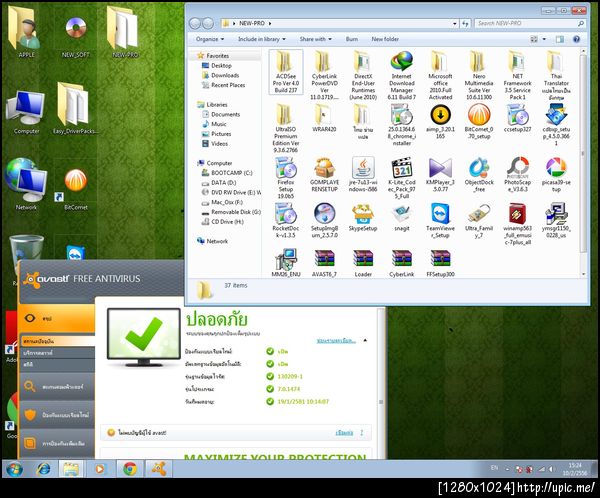Click avast details link beside no-account notice
The height and width of the screenshot is (498, 600).
pyautogui.click(x=344, y=433)
